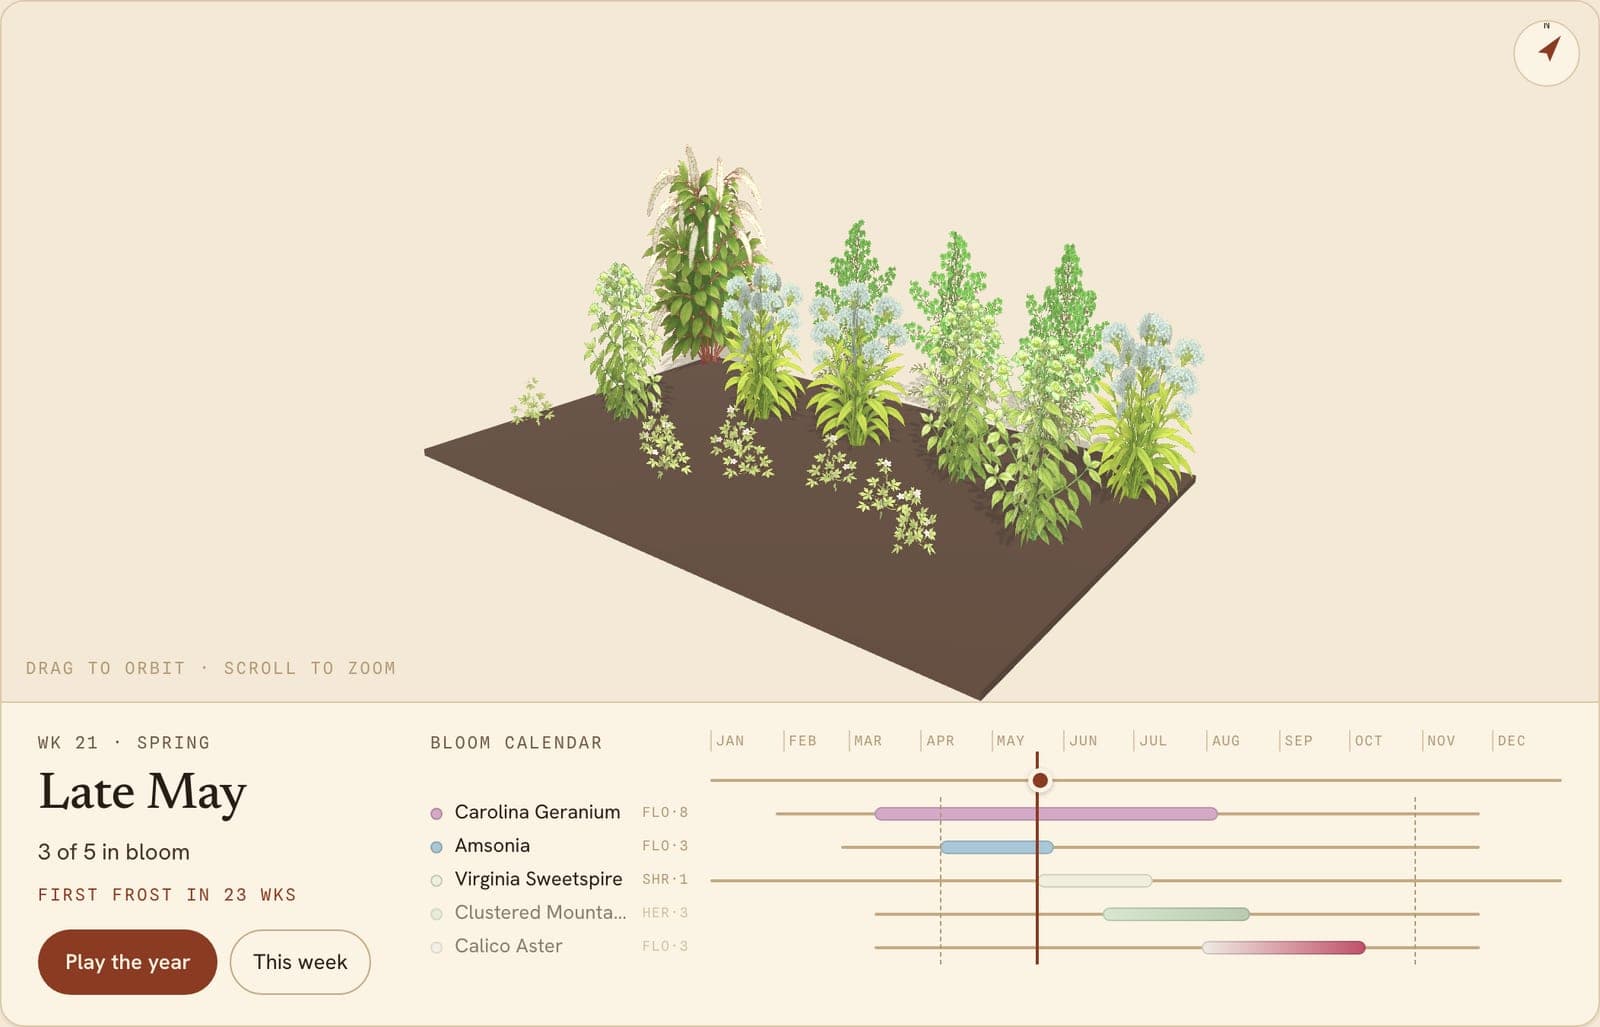Viewport: 1600px width, 1027px height.
Task: Jump to This week
Action: (300, 962)
